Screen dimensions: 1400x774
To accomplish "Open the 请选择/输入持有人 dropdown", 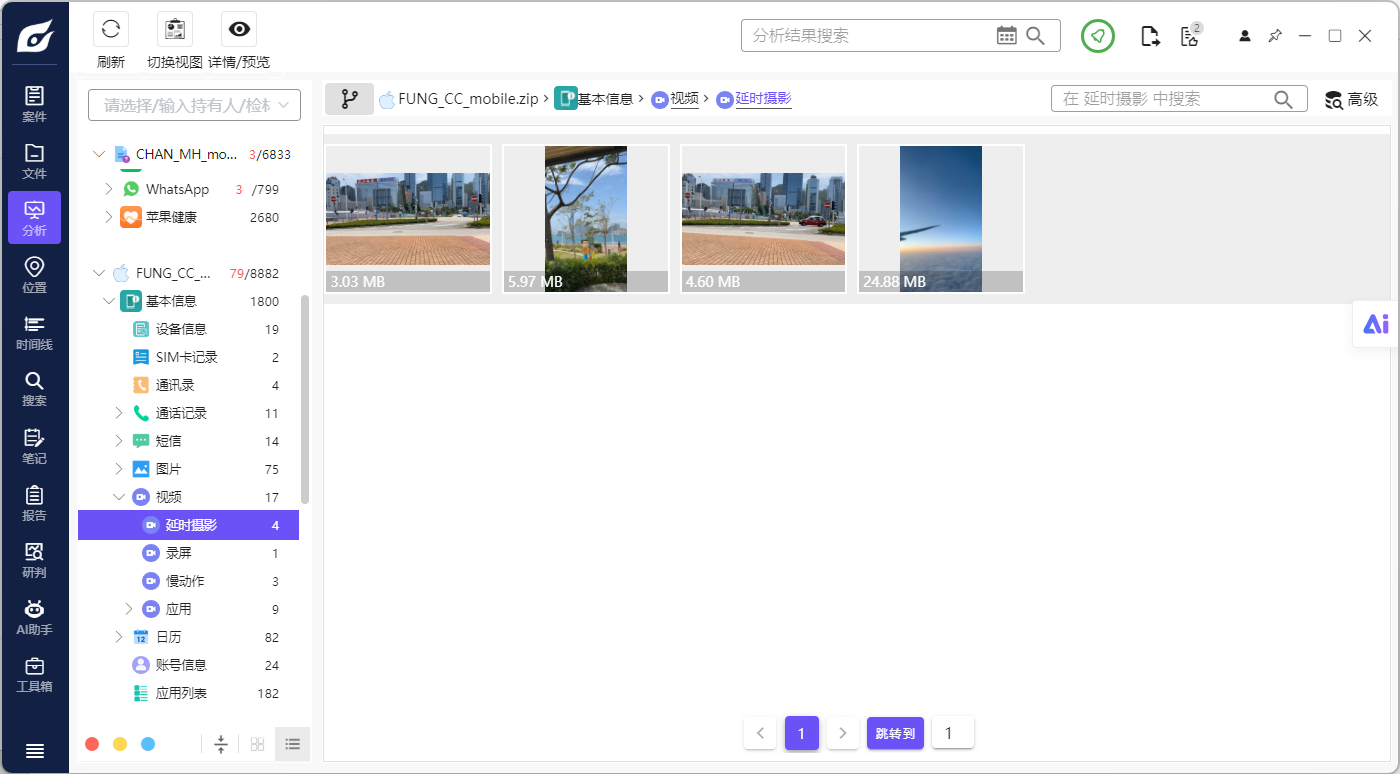I will click(x=194, y=105).
